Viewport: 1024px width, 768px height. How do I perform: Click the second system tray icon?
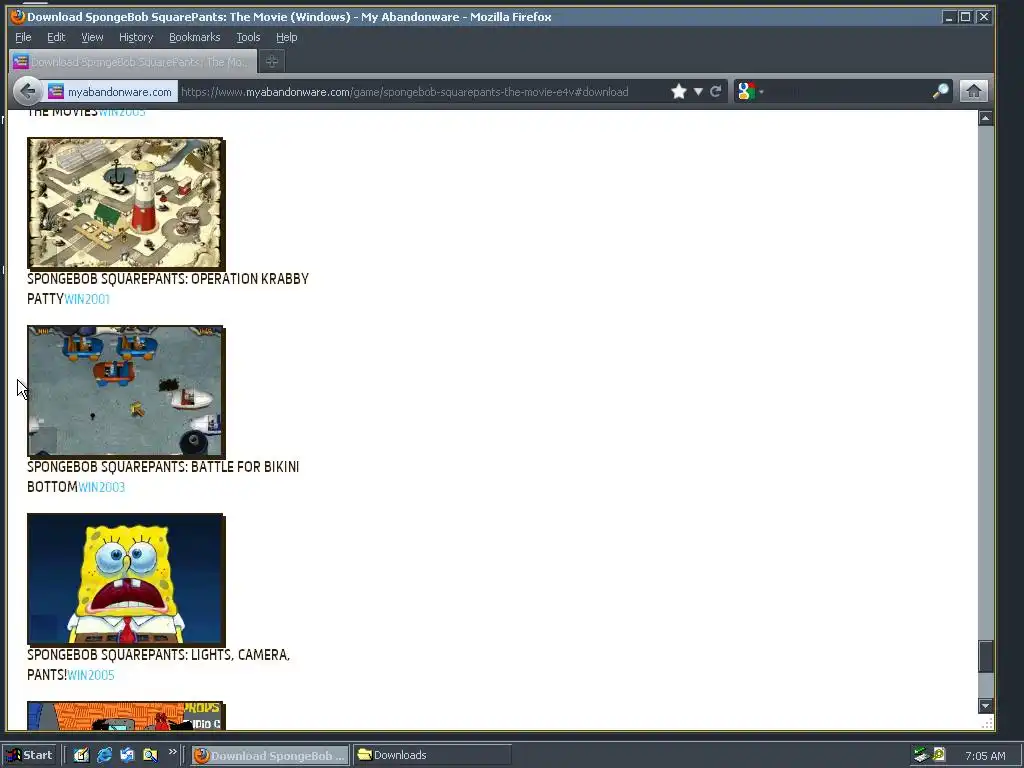point(939,755)
